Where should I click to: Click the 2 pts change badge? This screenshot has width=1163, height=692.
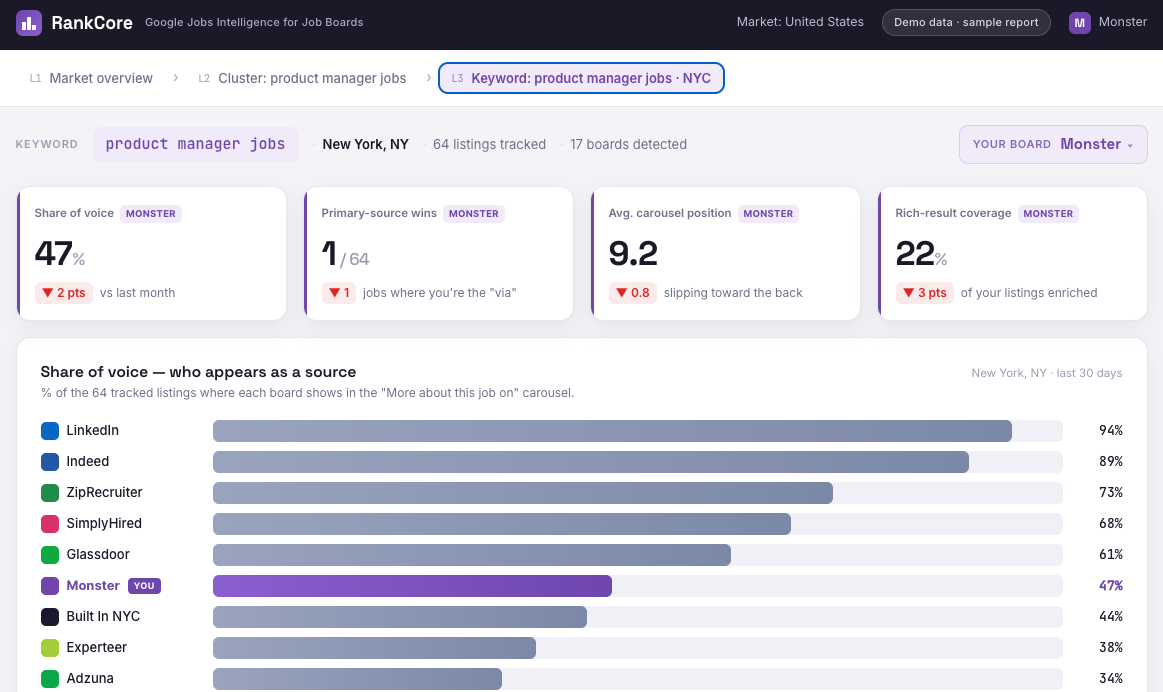(64, 293)
